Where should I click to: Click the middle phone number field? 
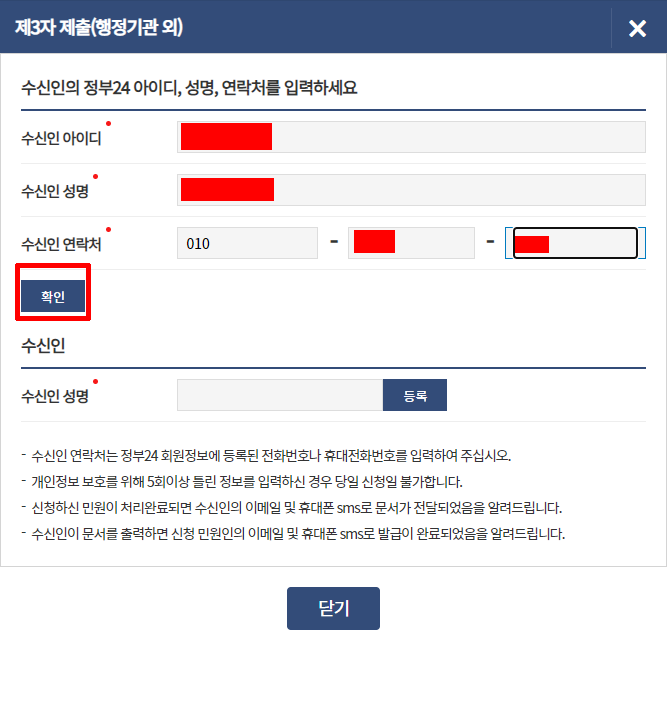(411, 243)
